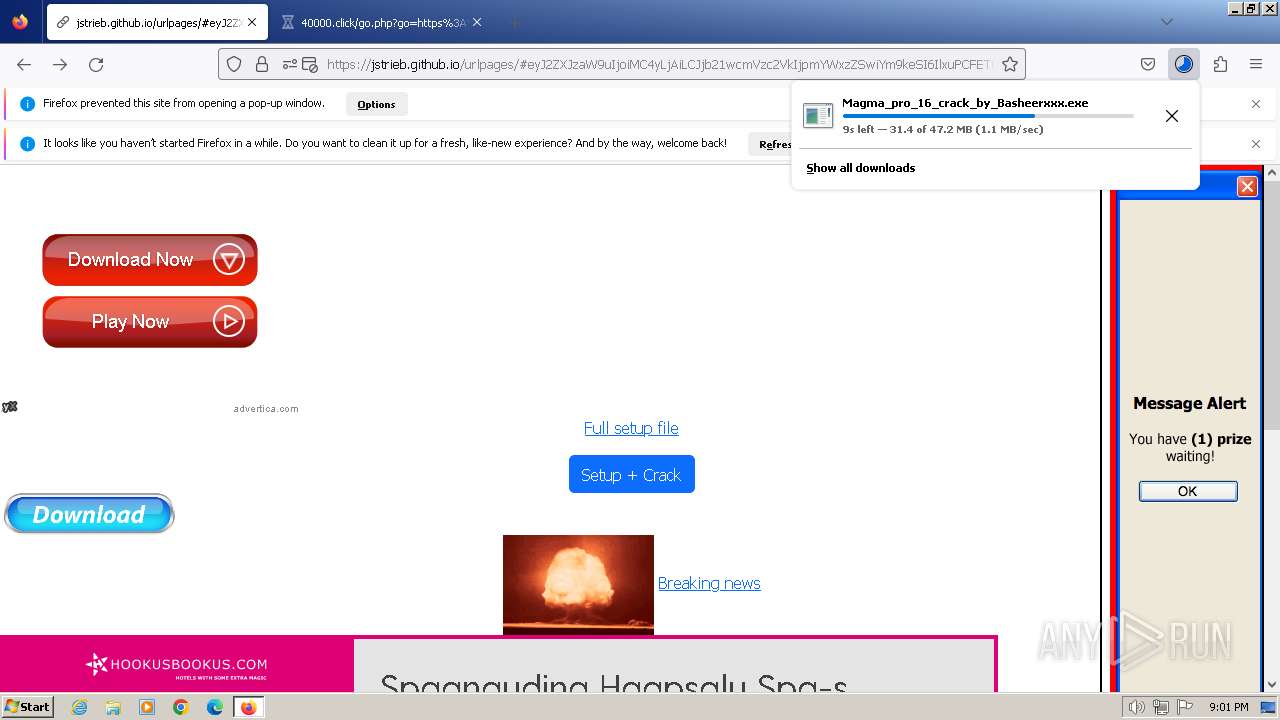Screen dimensions: 1280x720
Task: Click the red Play Now button
Action: [x=150, y=322]
